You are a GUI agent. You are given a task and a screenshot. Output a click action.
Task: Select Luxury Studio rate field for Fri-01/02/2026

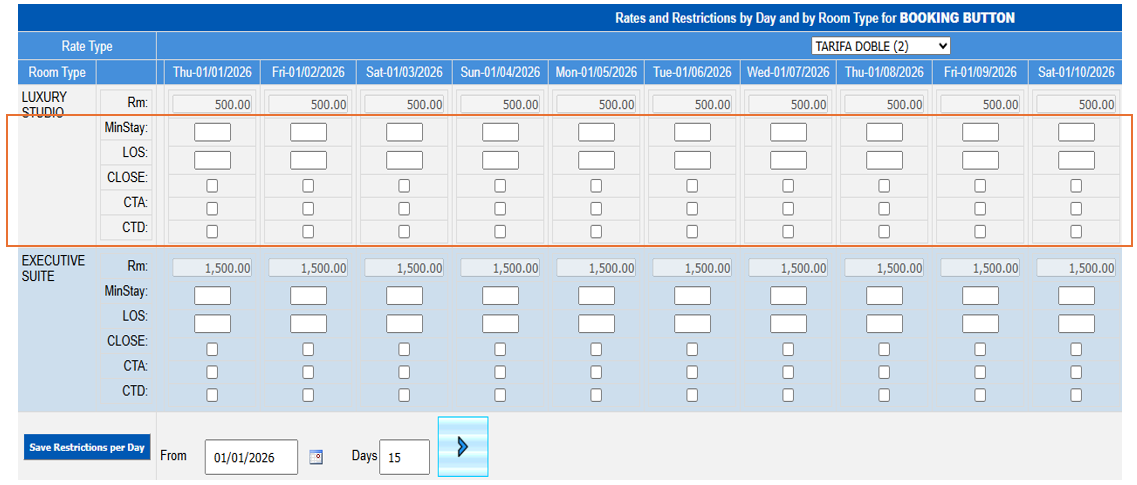click(308, 104)
